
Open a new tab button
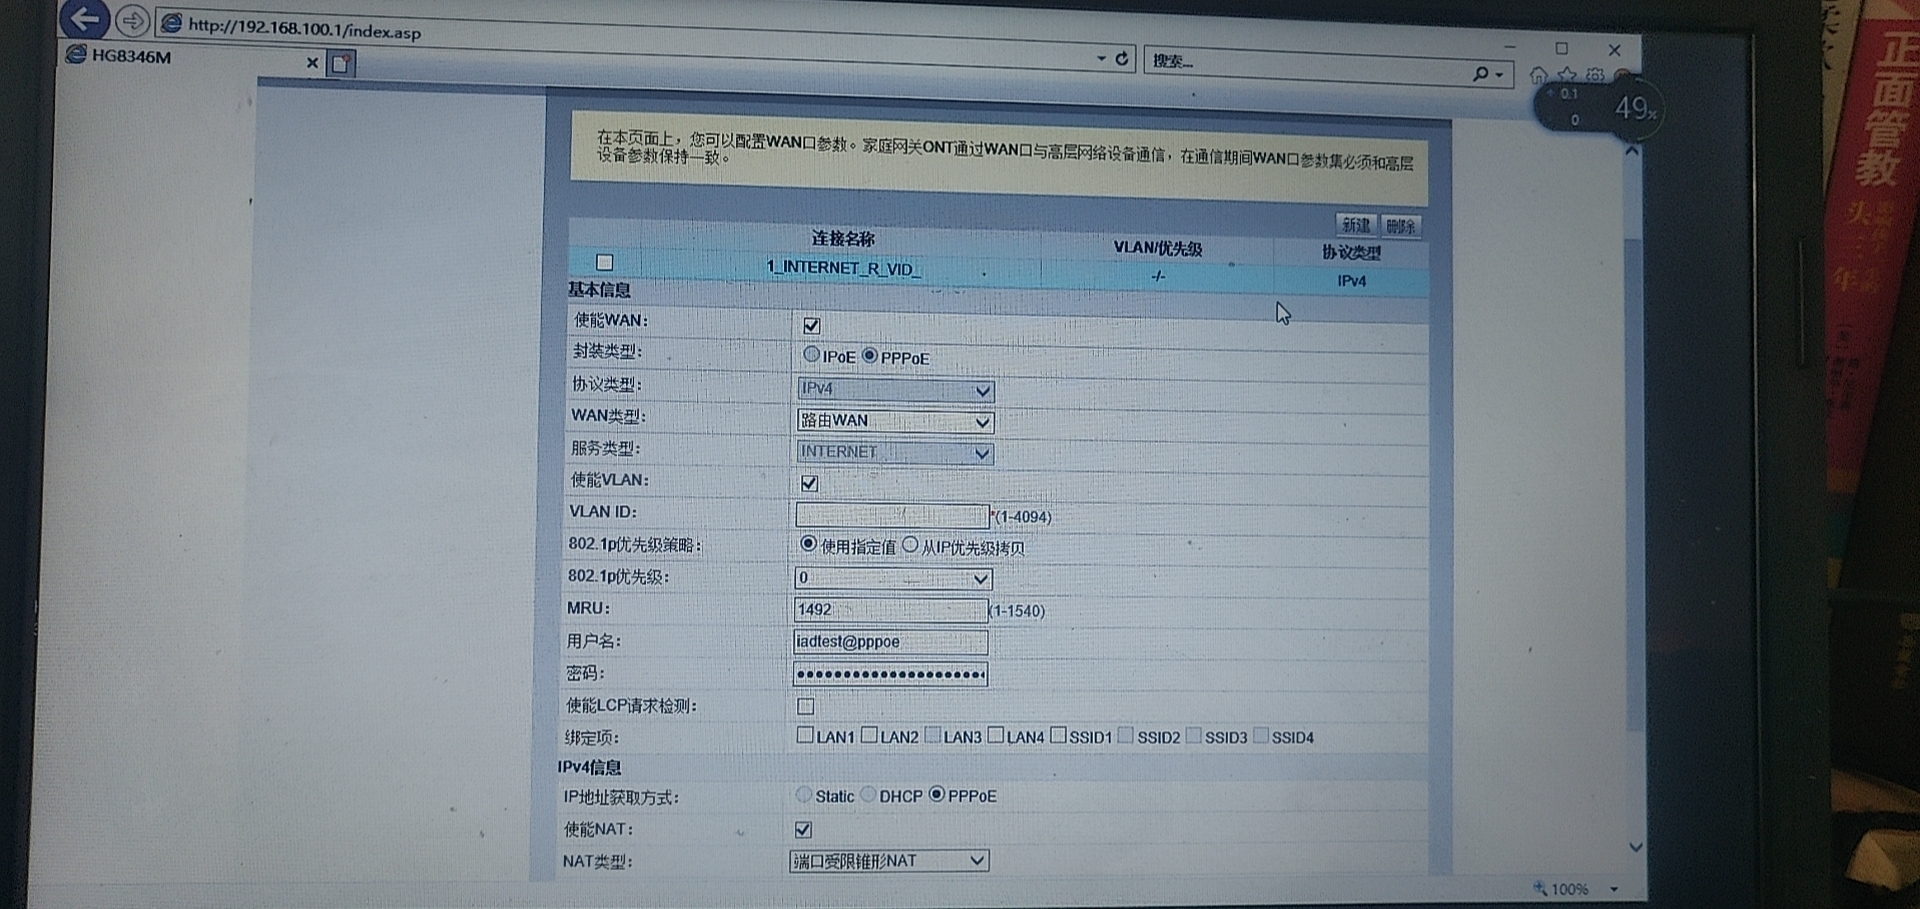(x=341, y=64)
